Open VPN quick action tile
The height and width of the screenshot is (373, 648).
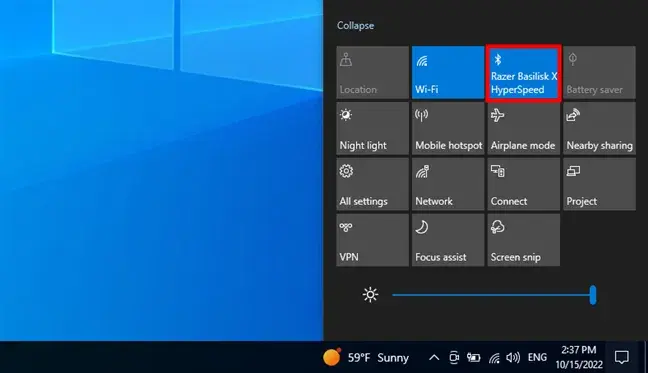372,240
